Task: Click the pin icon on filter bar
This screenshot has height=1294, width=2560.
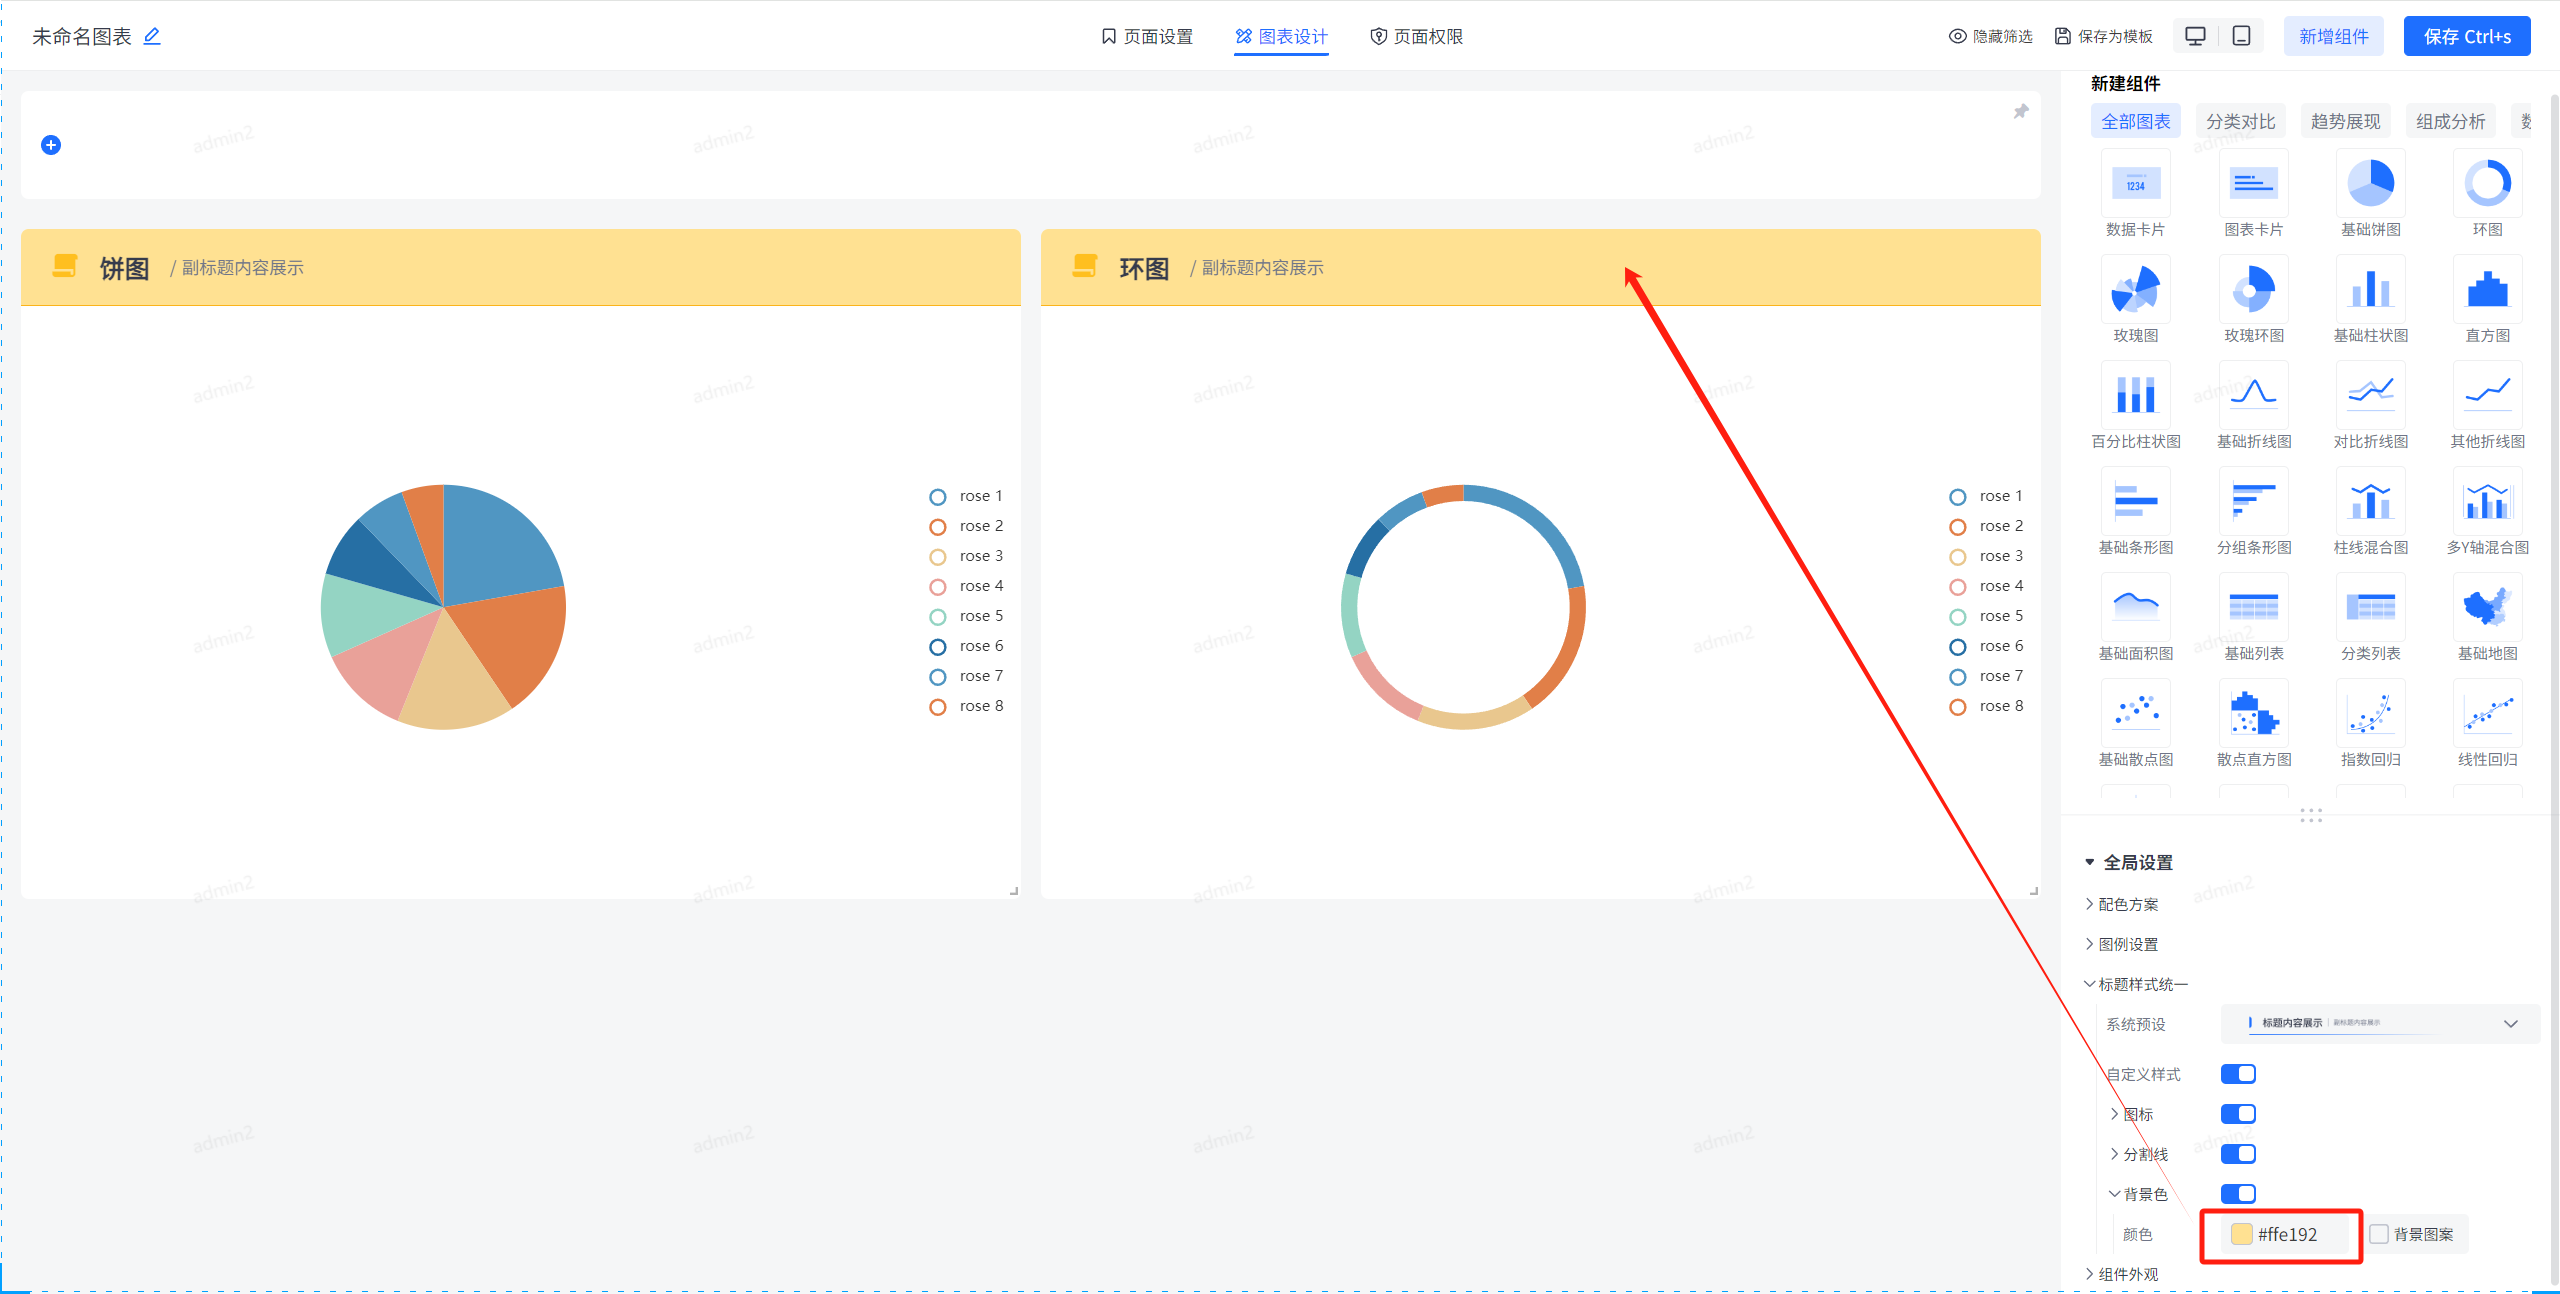Action: 2021,111
